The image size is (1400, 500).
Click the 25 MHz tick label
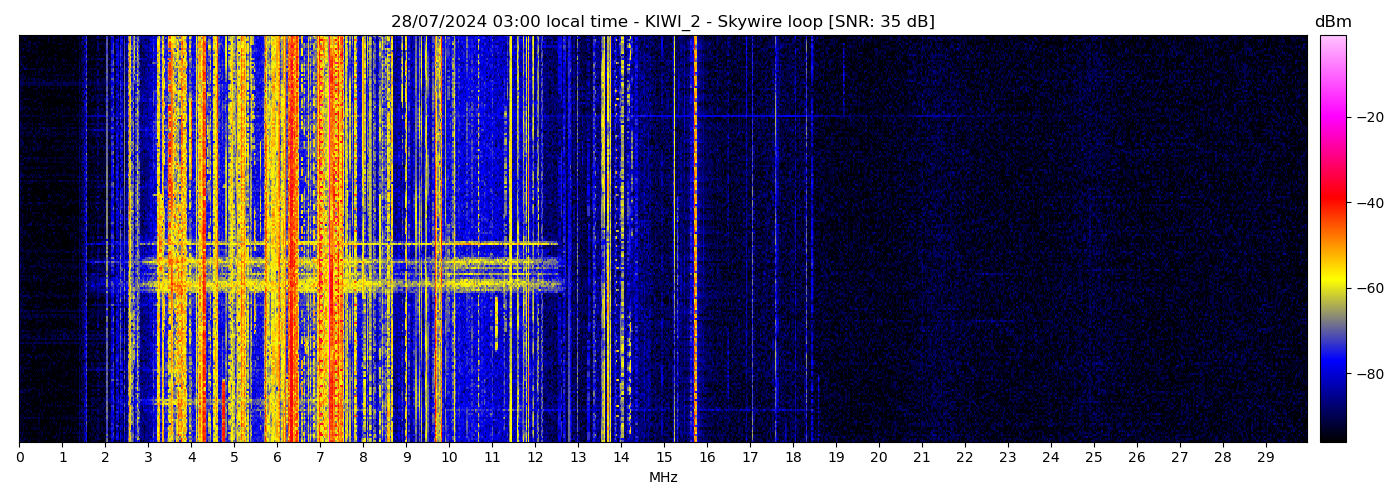(x=1094, y=458)
